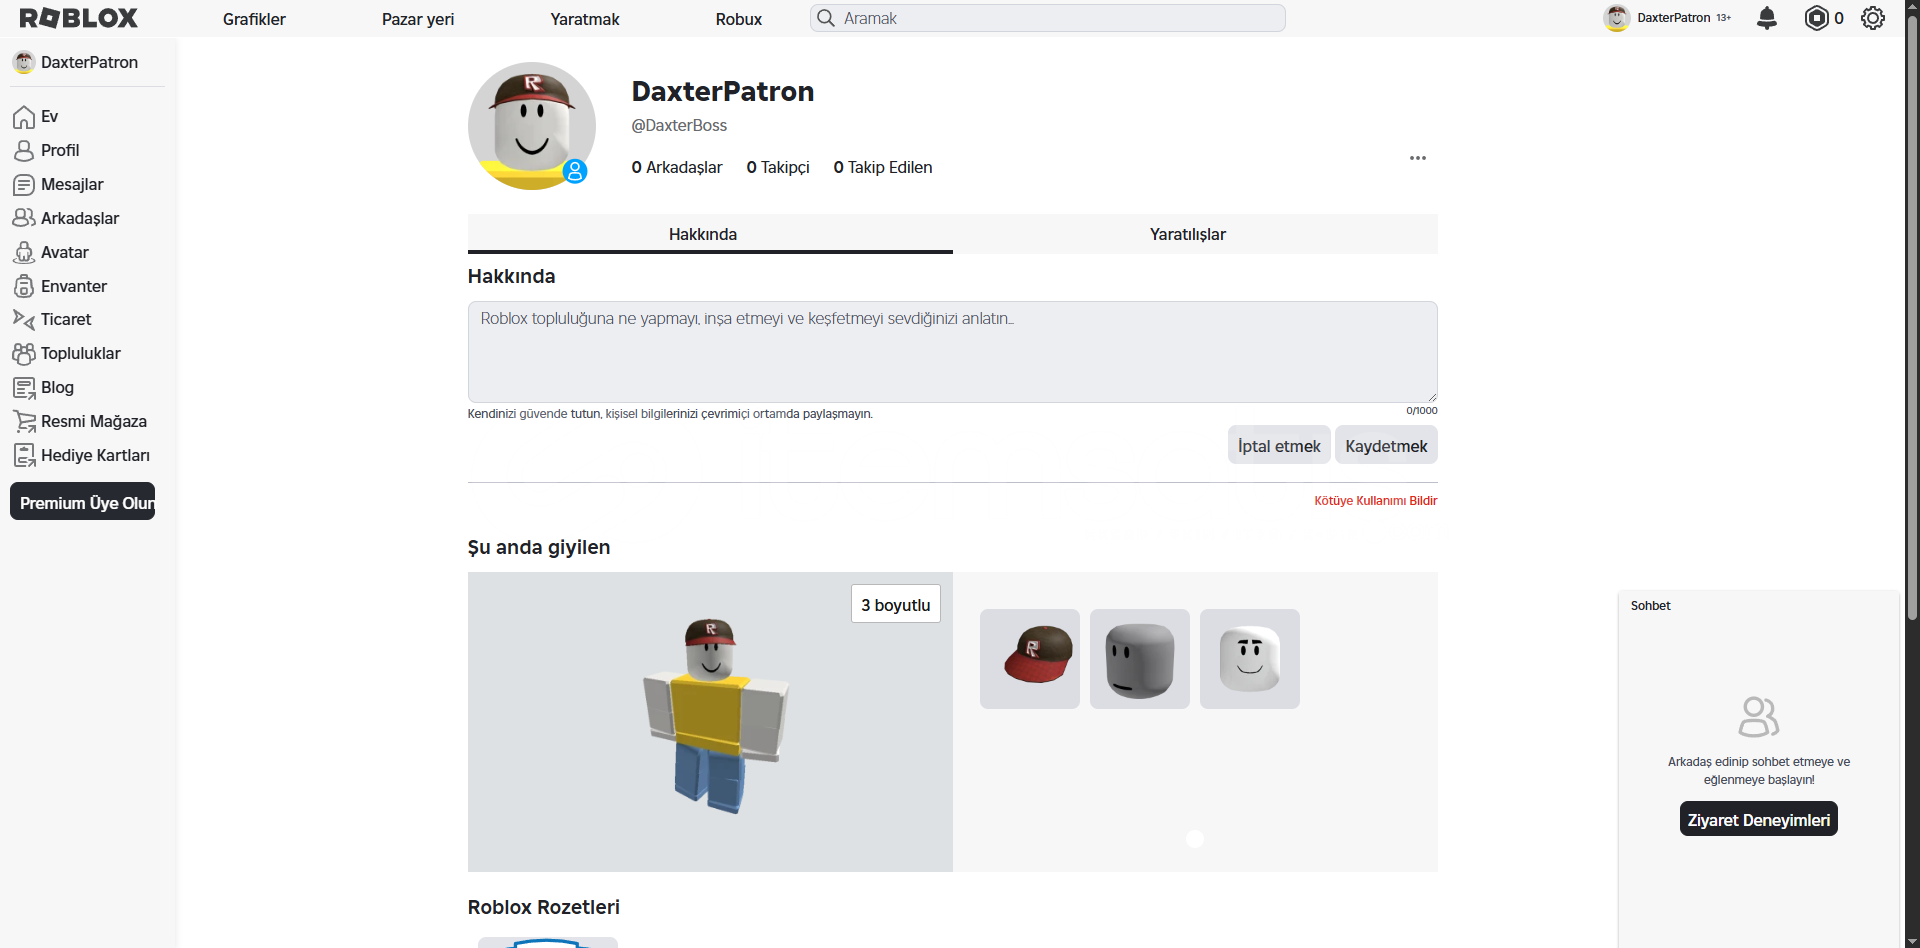Click the sidebar DaxterPatron avatar icon
Viewport: 1920px width, 948px height.
click(x=24, y=62)
